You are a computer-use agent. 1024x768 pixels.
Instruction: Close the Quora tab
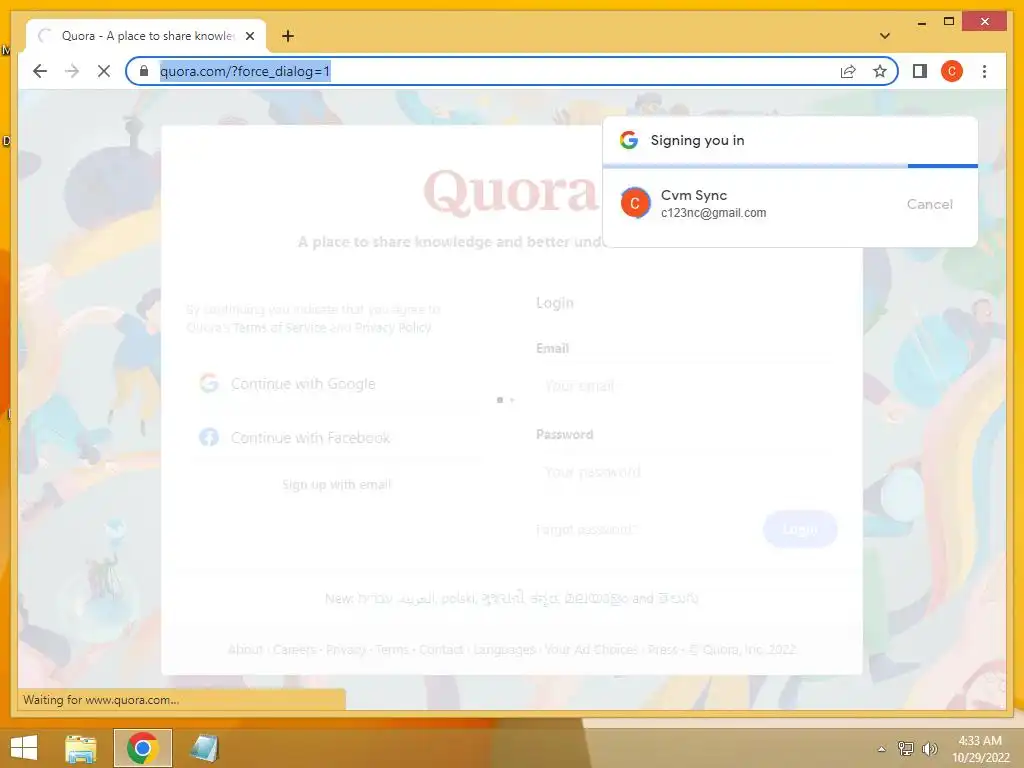[x=249, y=36]
